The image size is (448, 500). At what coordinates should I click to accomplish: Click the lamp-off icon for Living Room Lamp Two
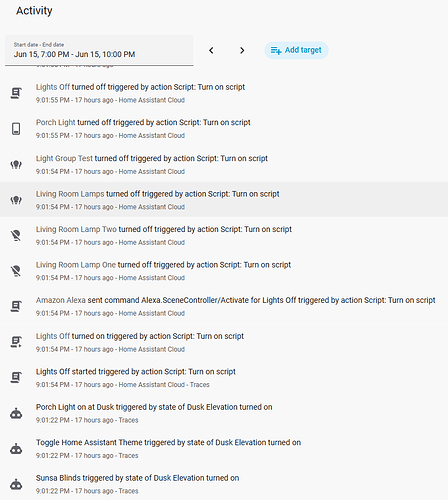[x=16, y=236]
